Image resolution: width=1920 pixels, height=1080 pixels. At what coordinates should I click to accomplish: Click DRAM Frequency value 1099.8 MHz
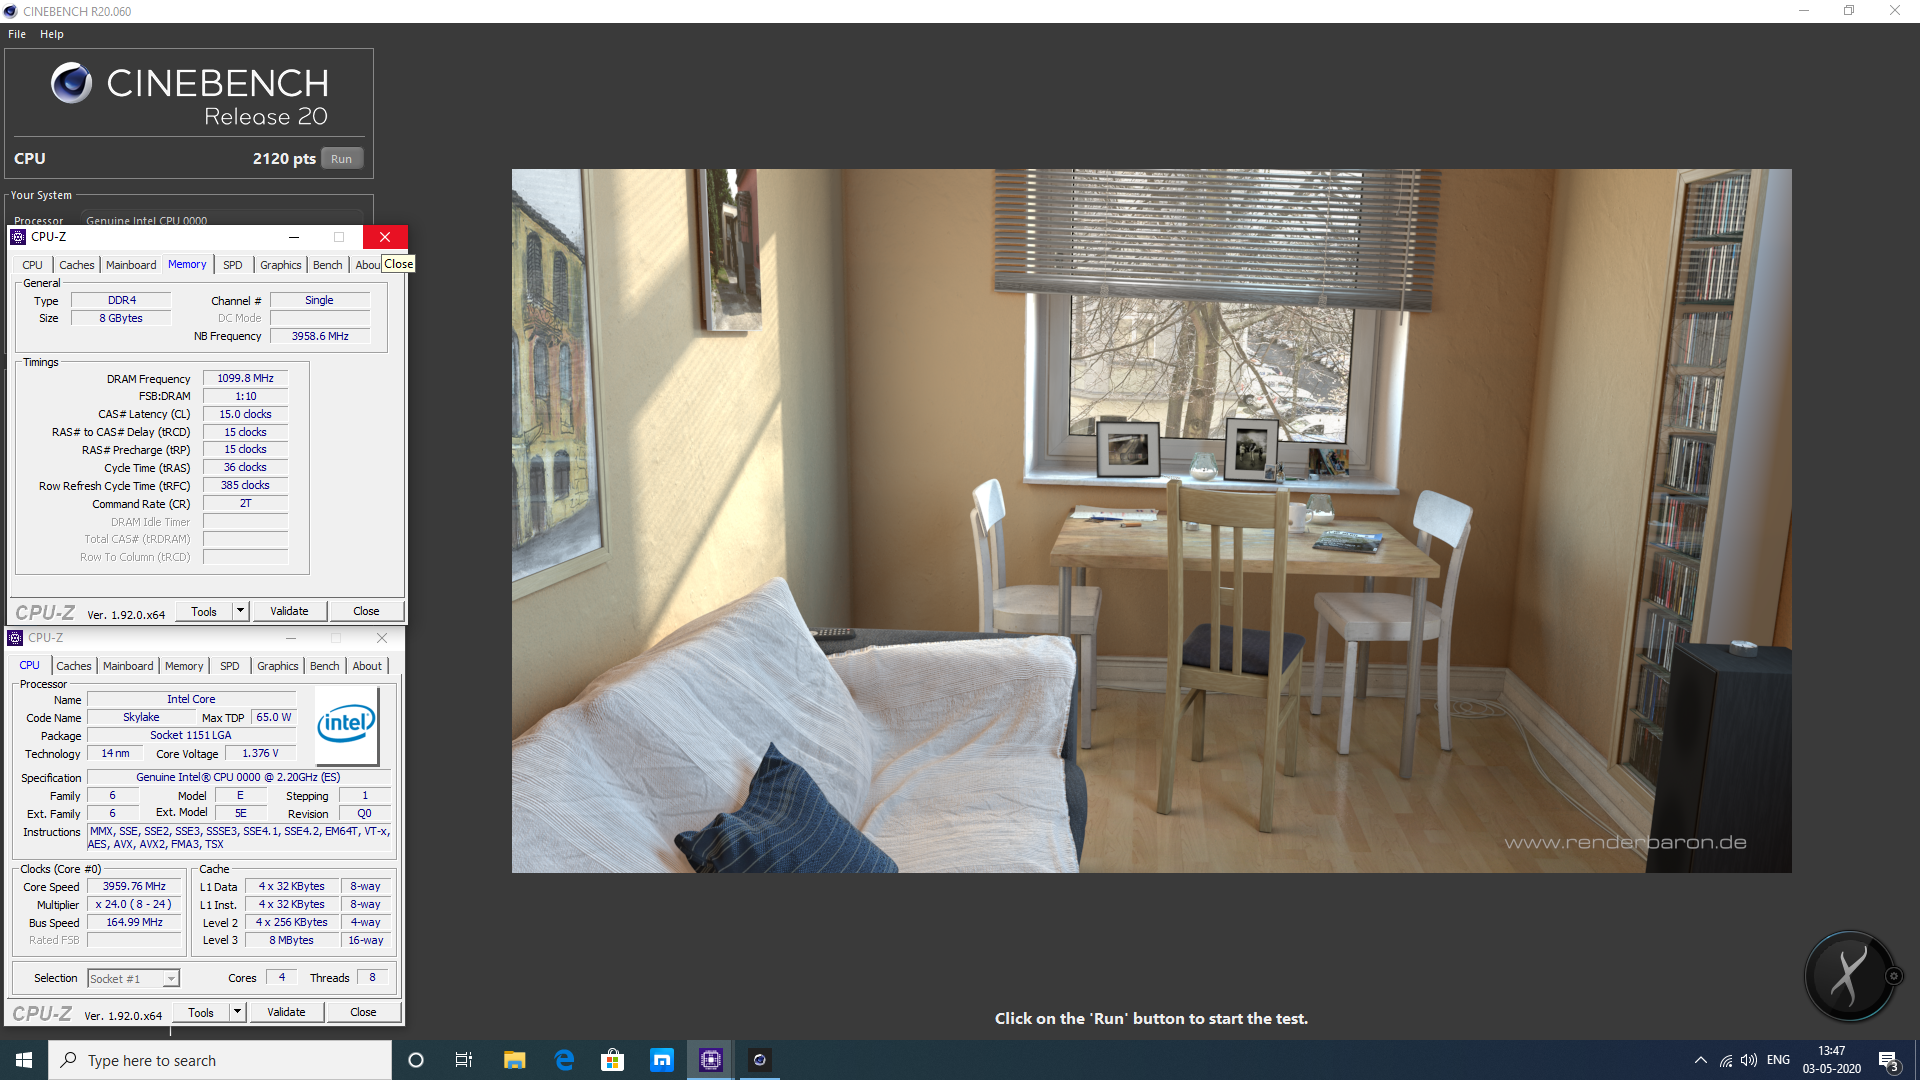tap(245, 378)
